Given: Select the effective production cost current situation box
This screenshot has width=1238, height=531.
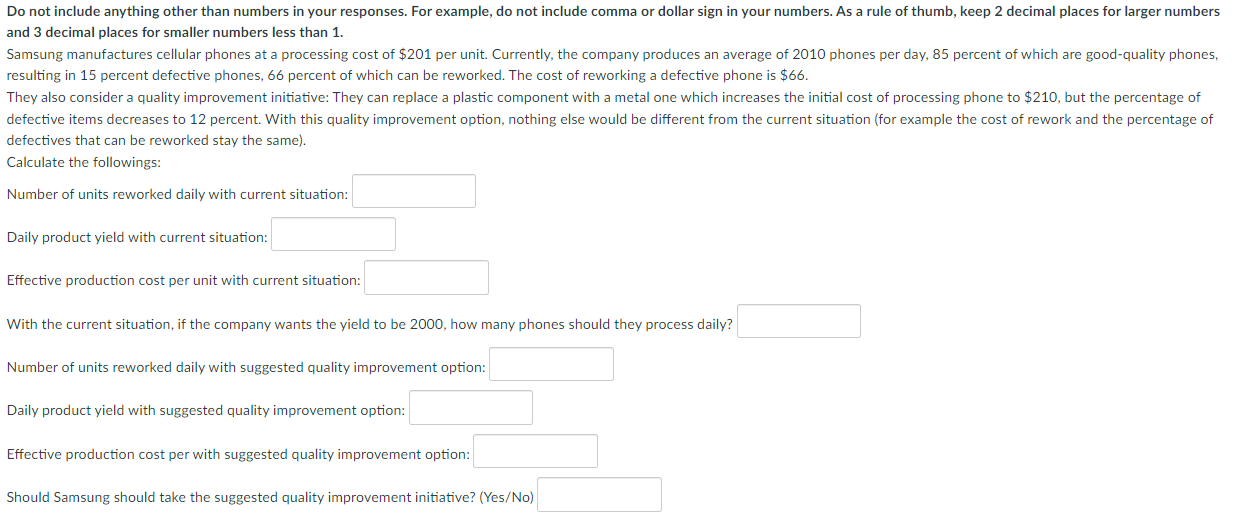Looking at the screenshot, I should pos(426,278).
